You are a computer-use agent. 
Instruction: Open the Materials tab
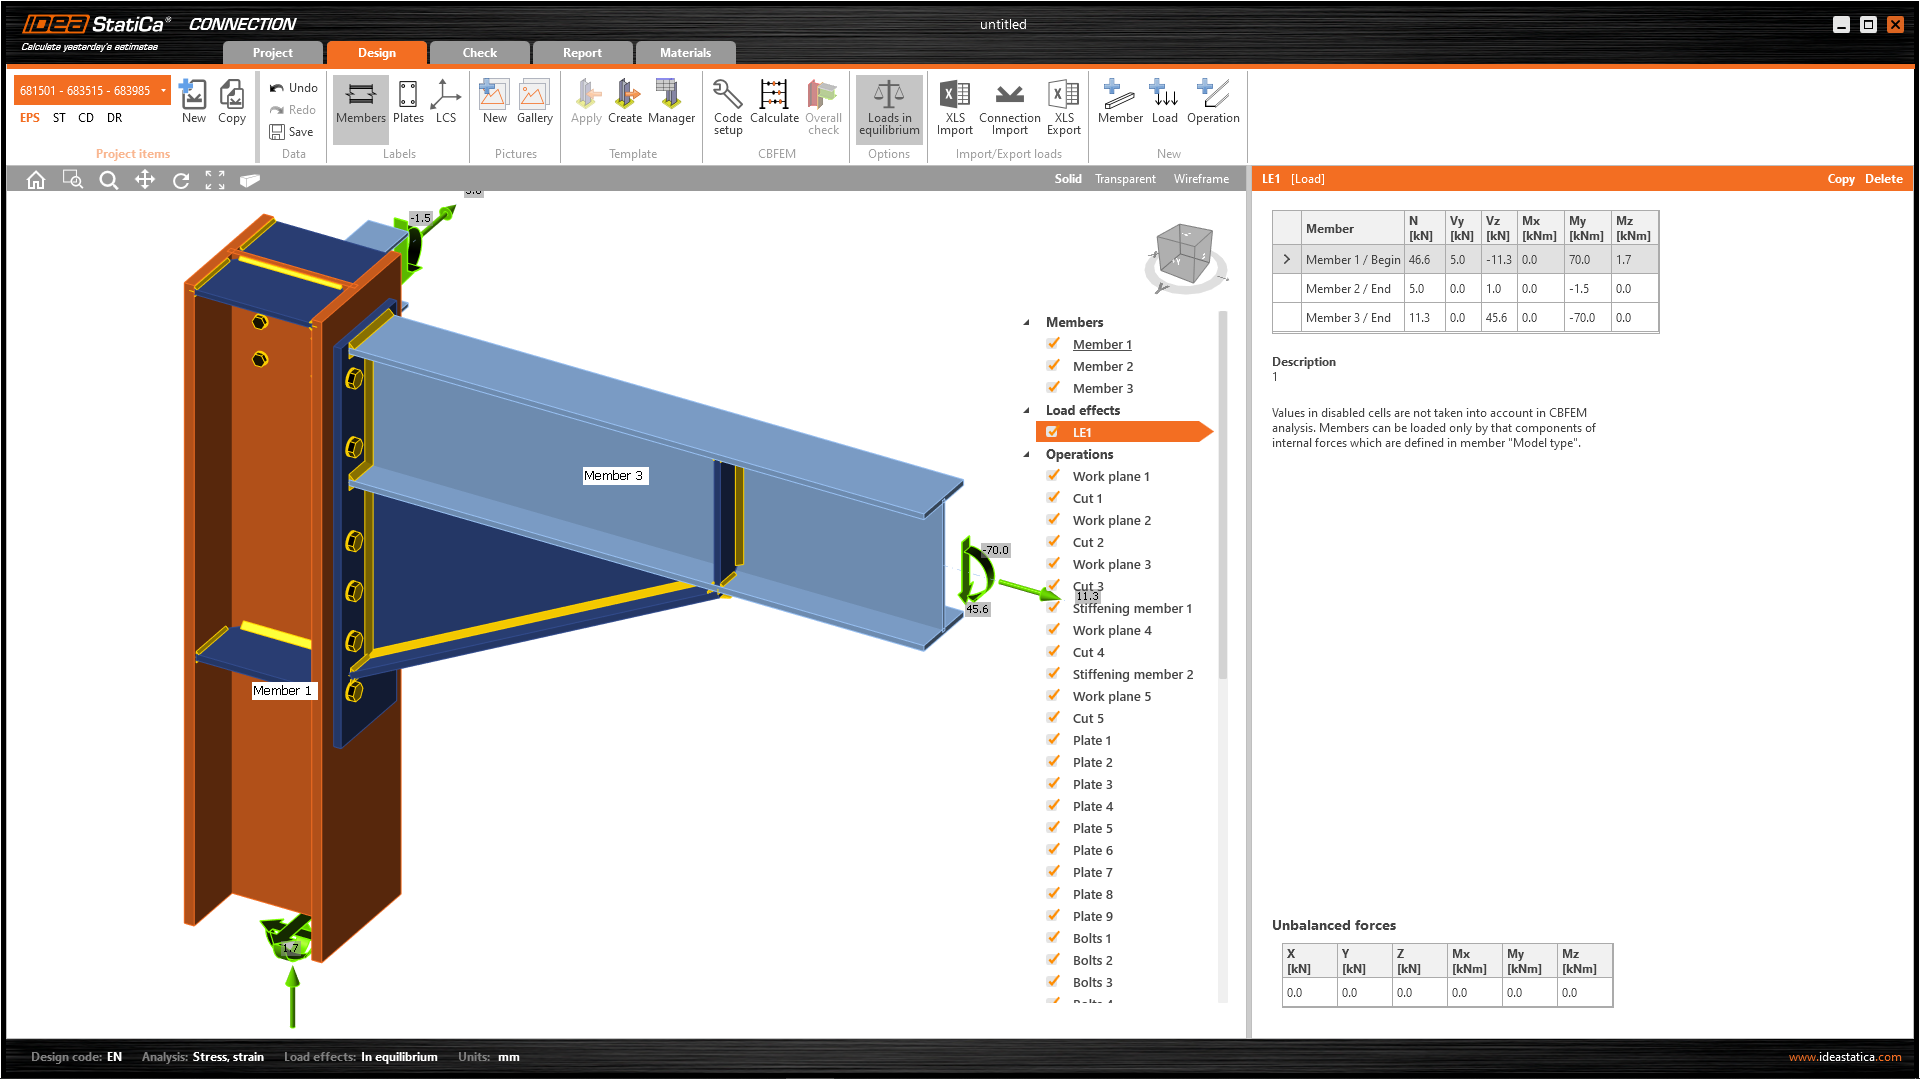(685, 53)
